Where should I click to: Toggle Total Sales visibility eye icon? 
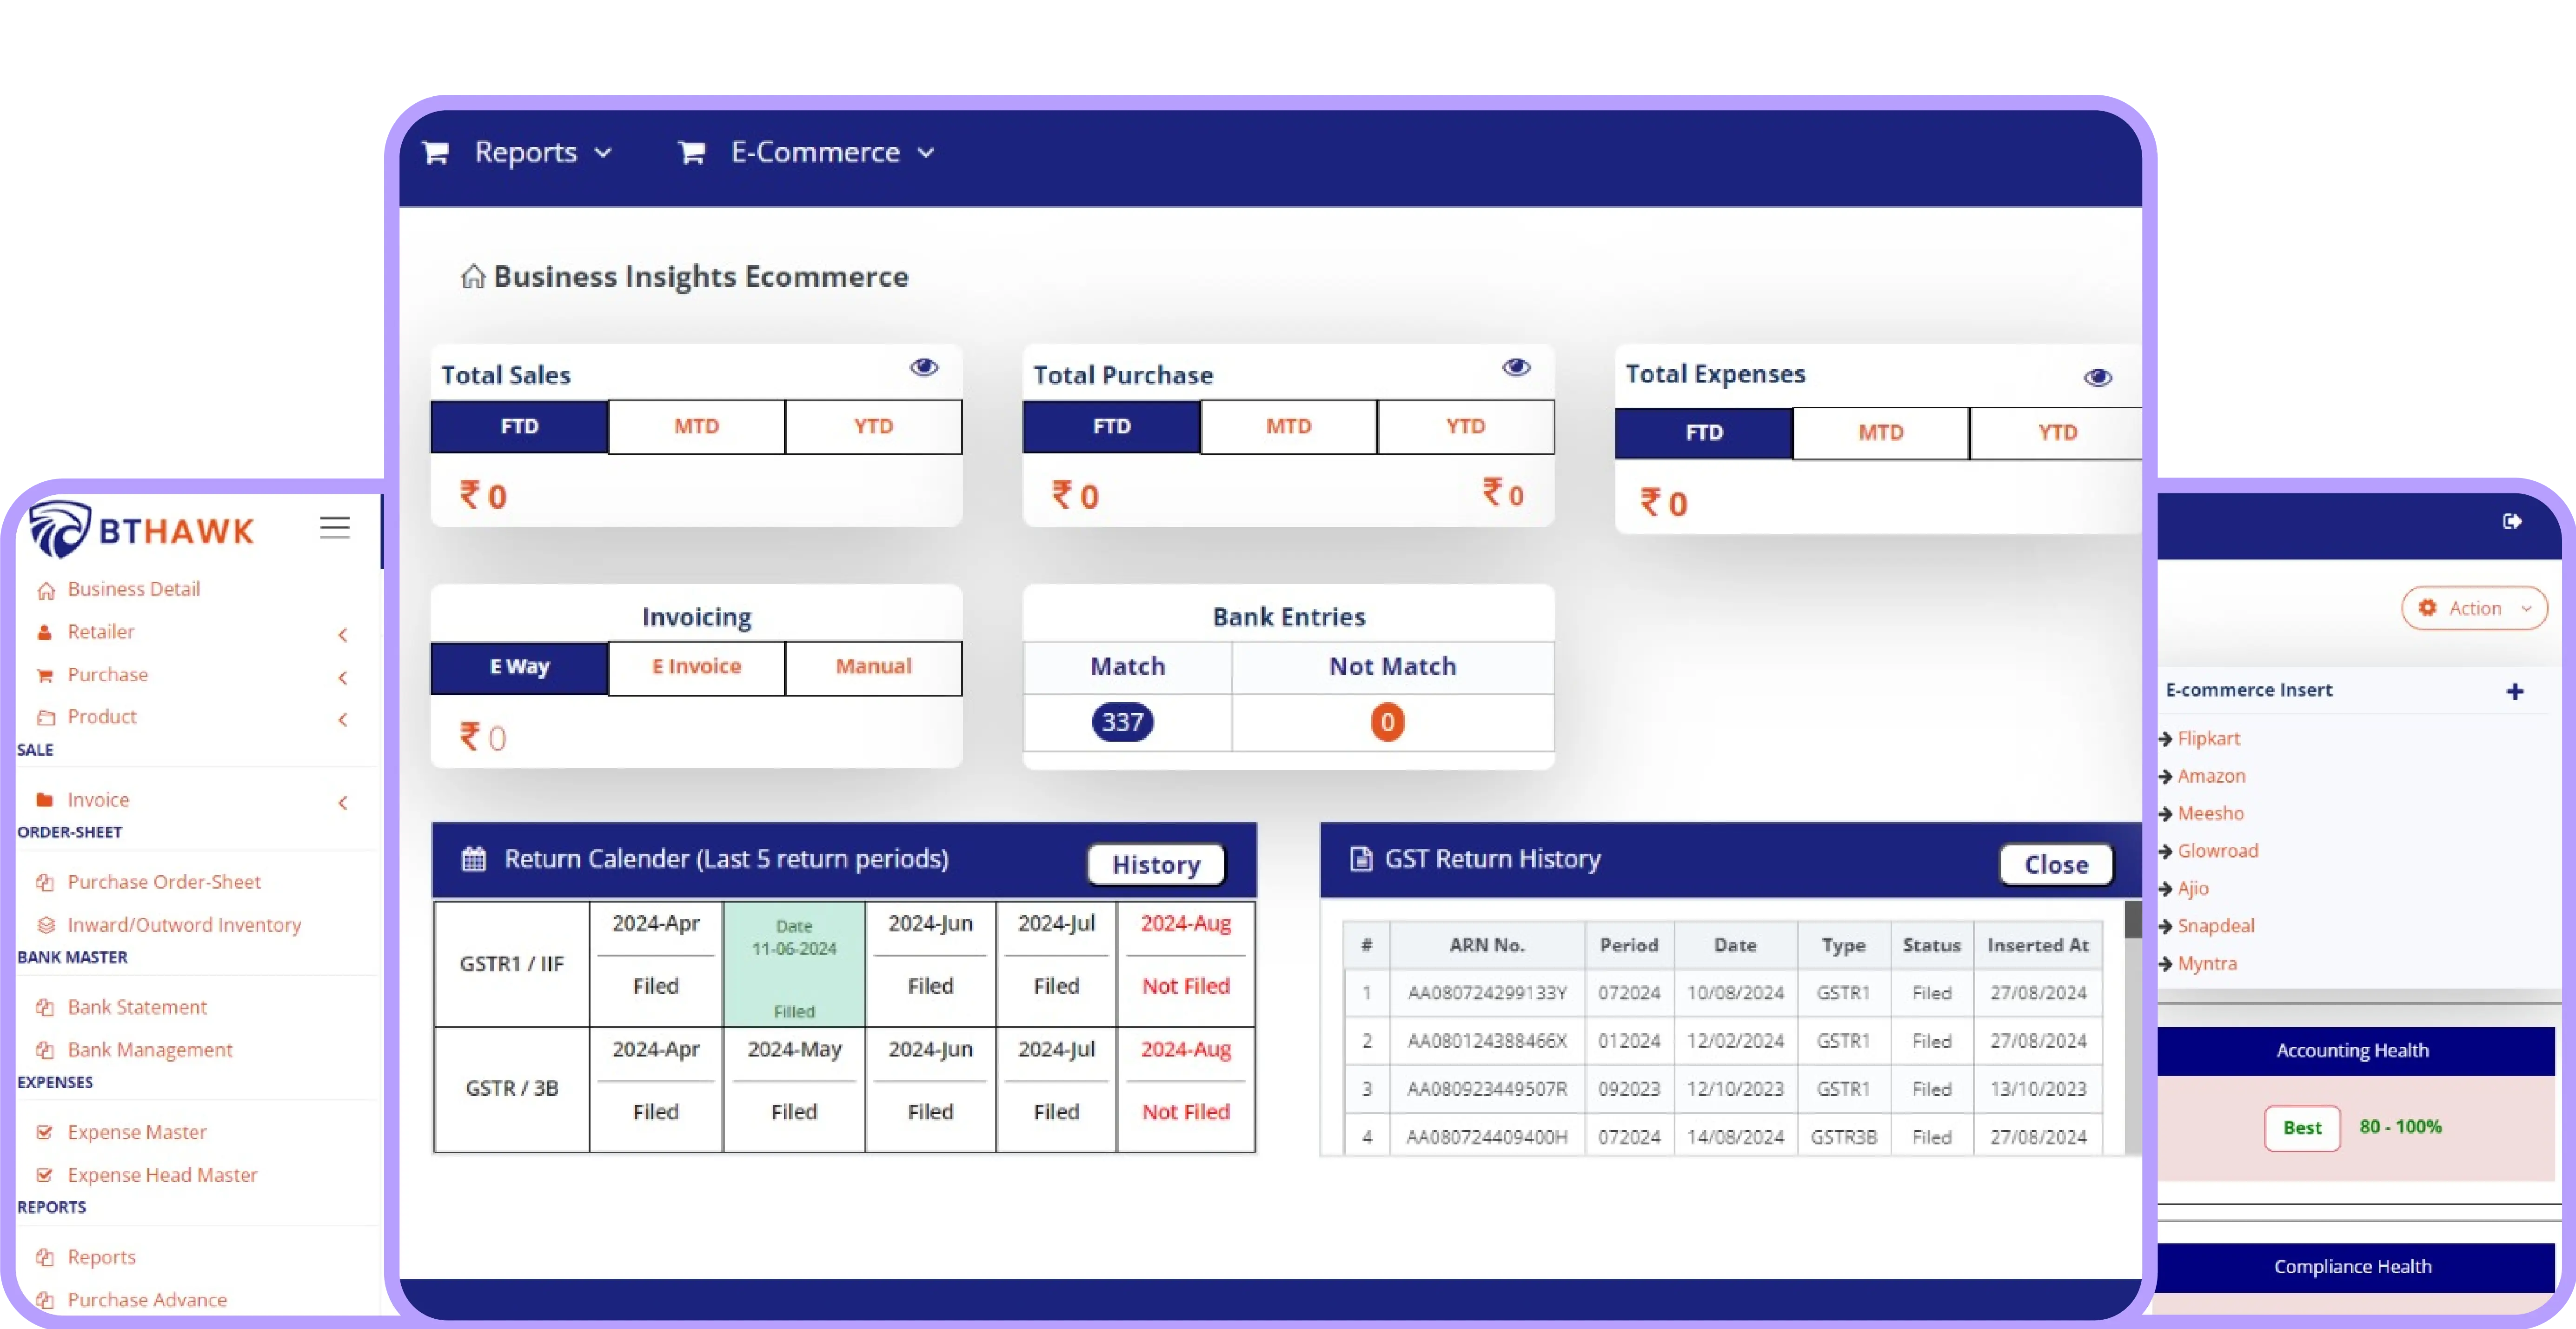[923, 367]
